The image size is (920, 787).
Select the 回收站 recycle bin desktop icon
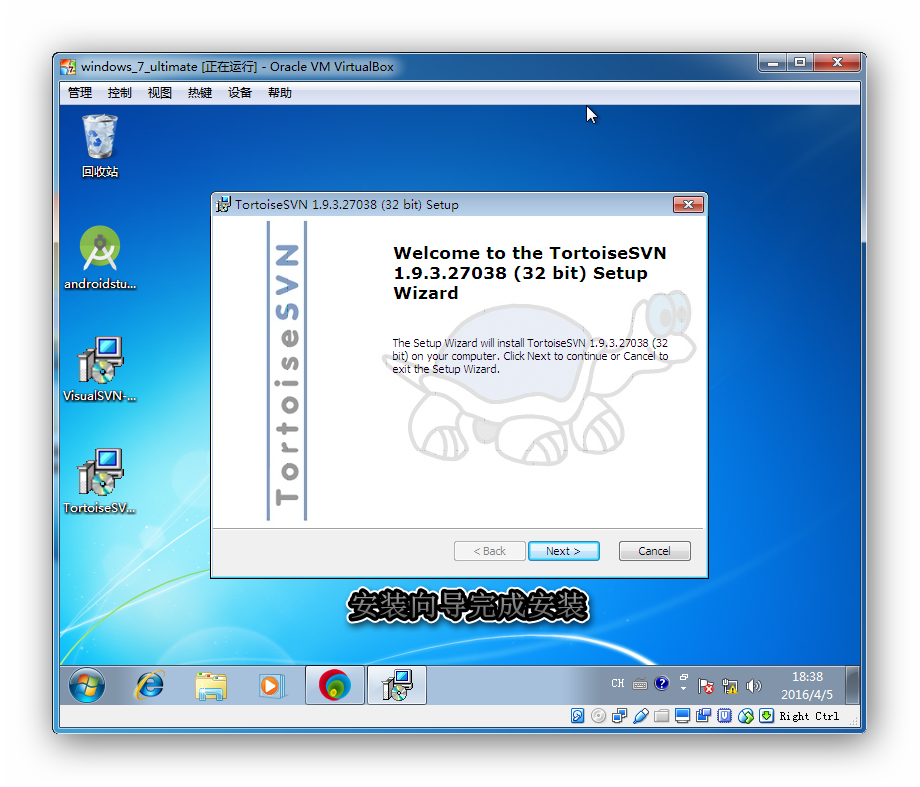click(100, 146)
